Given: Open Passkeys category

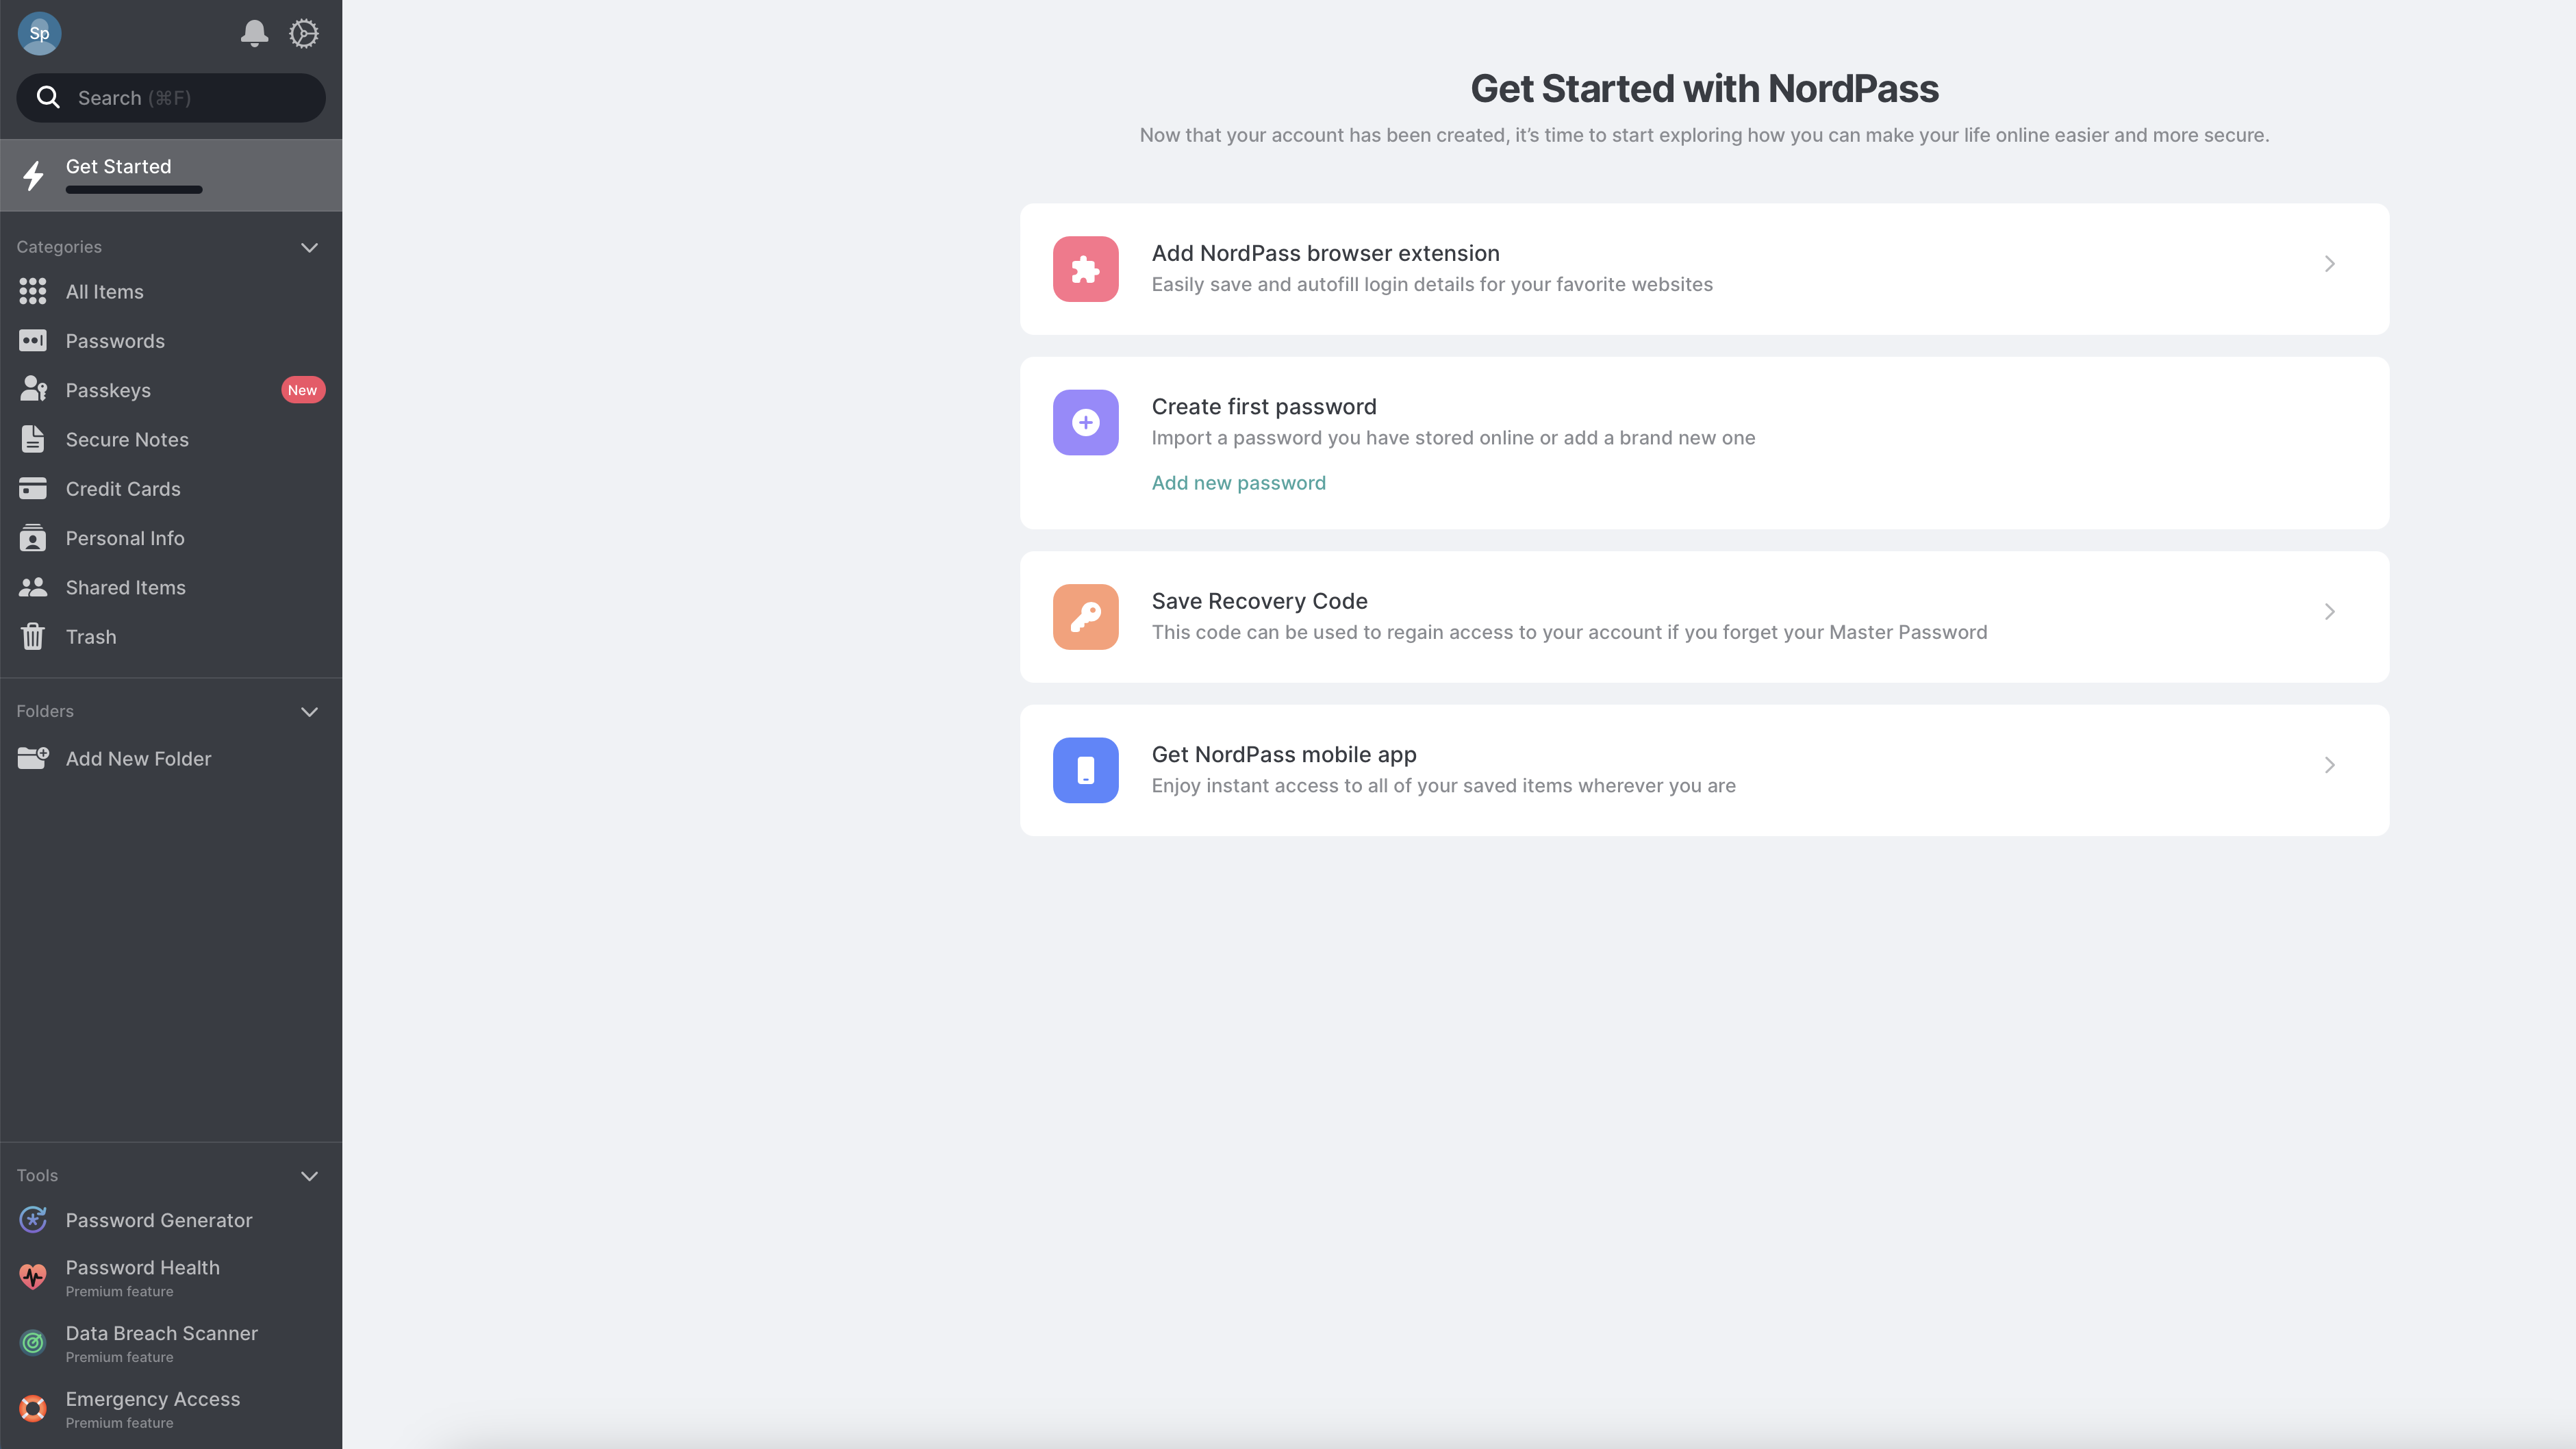Looking at the screenshot, I should (x=171, y=390).
